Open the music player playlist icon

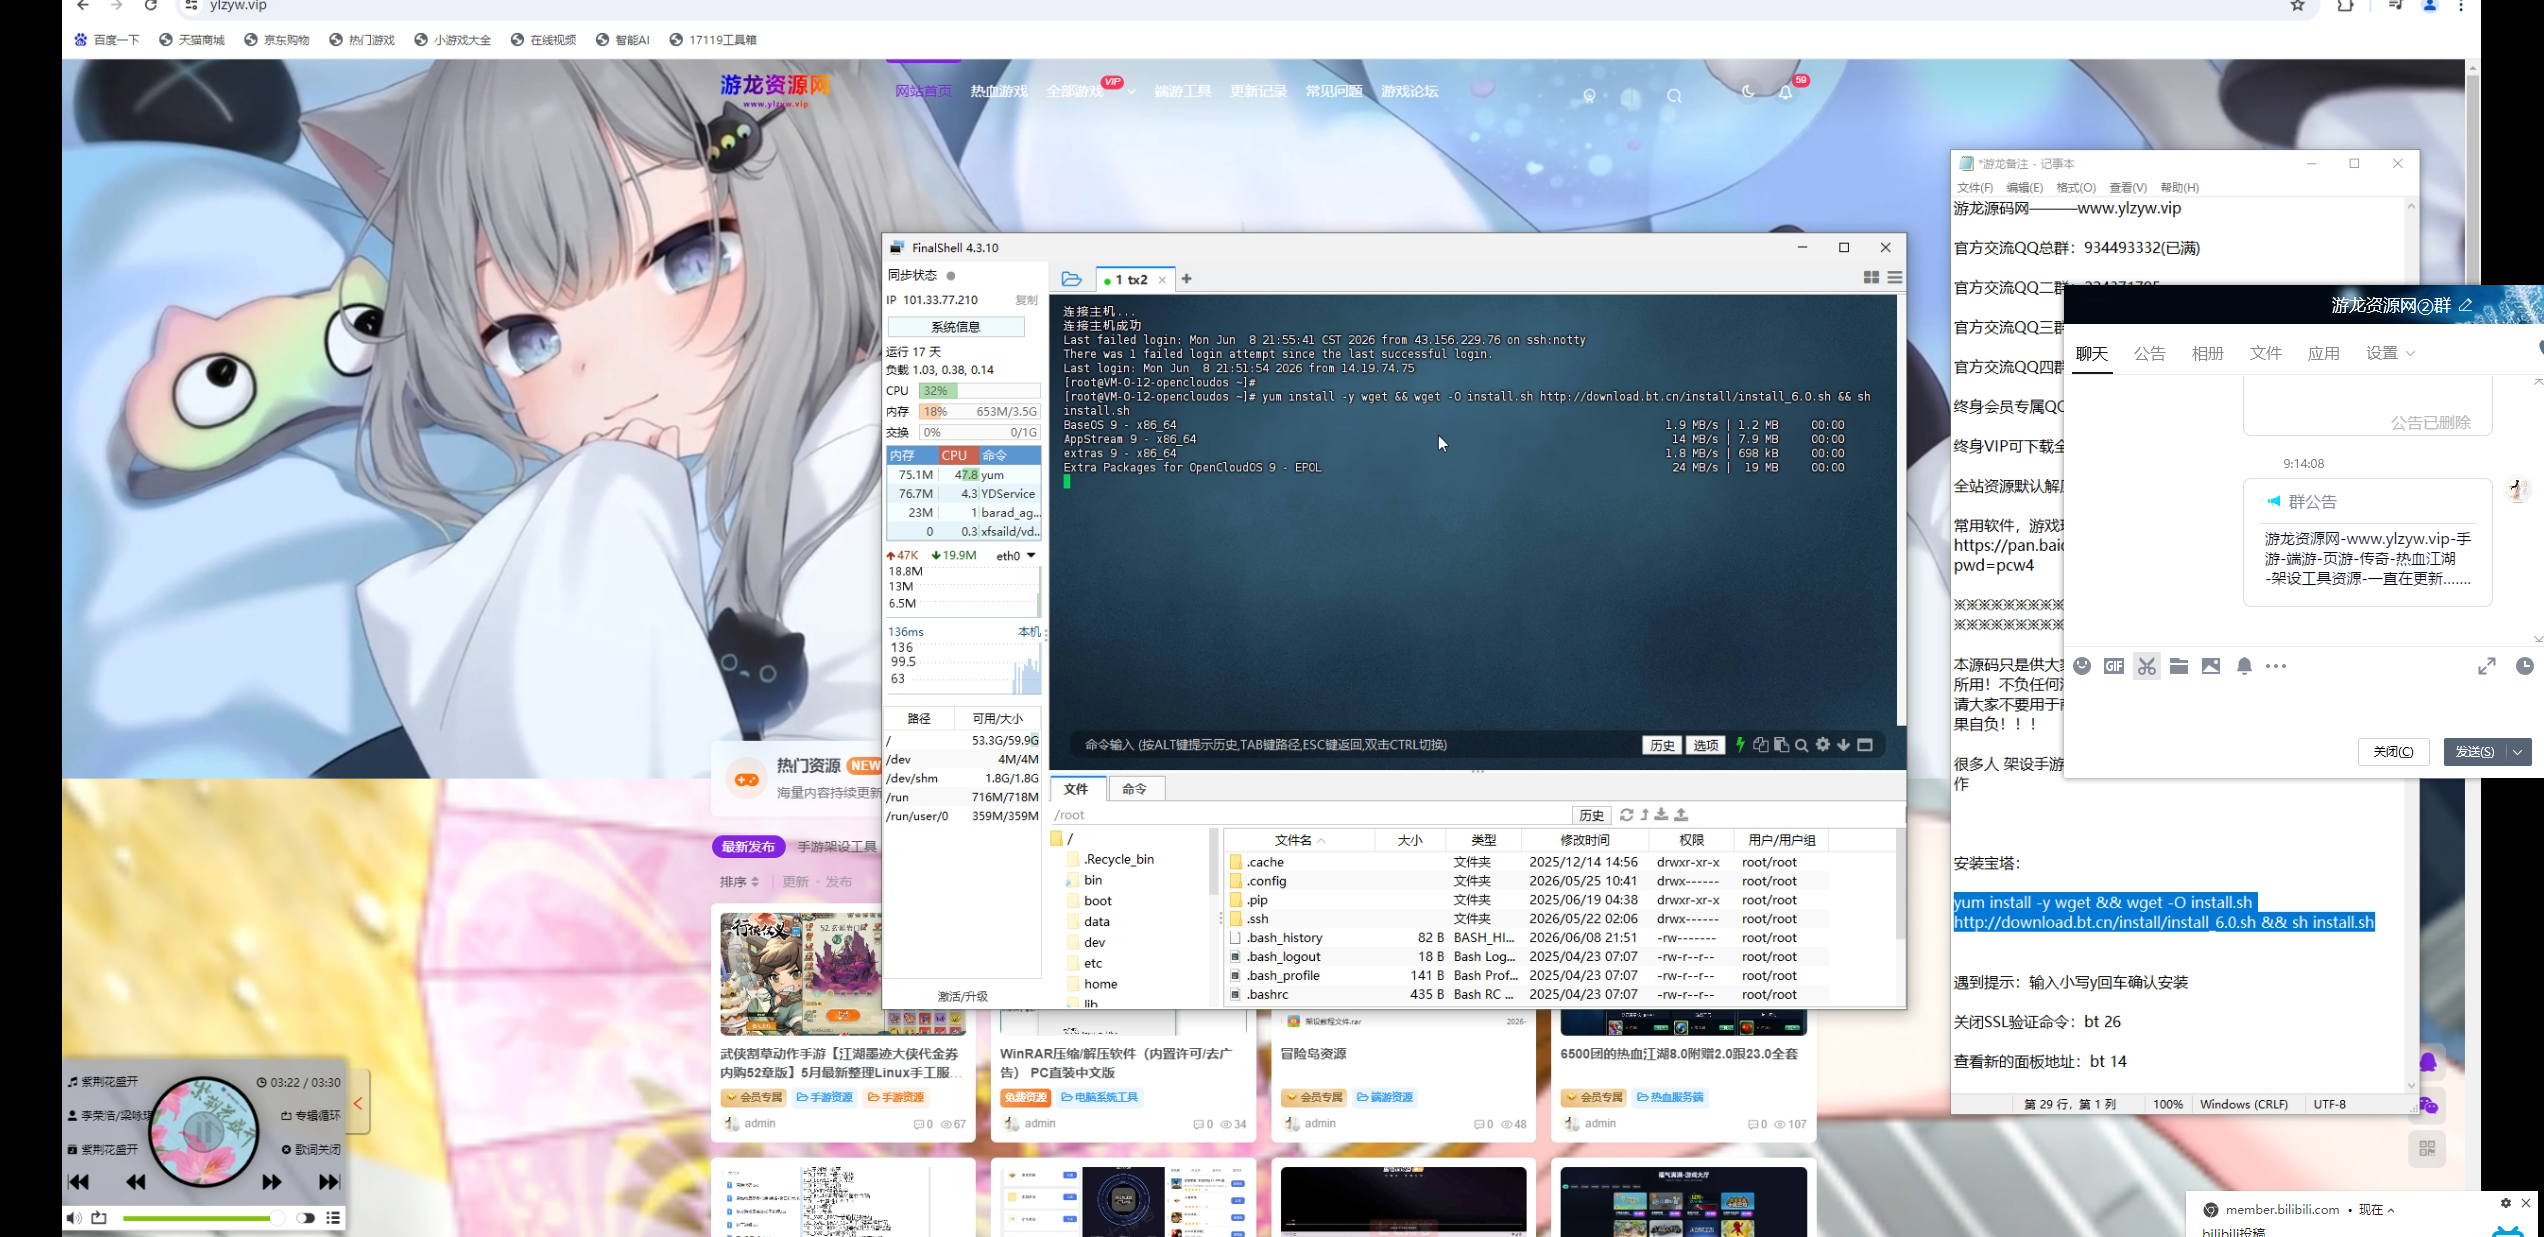click(333, 1217)
